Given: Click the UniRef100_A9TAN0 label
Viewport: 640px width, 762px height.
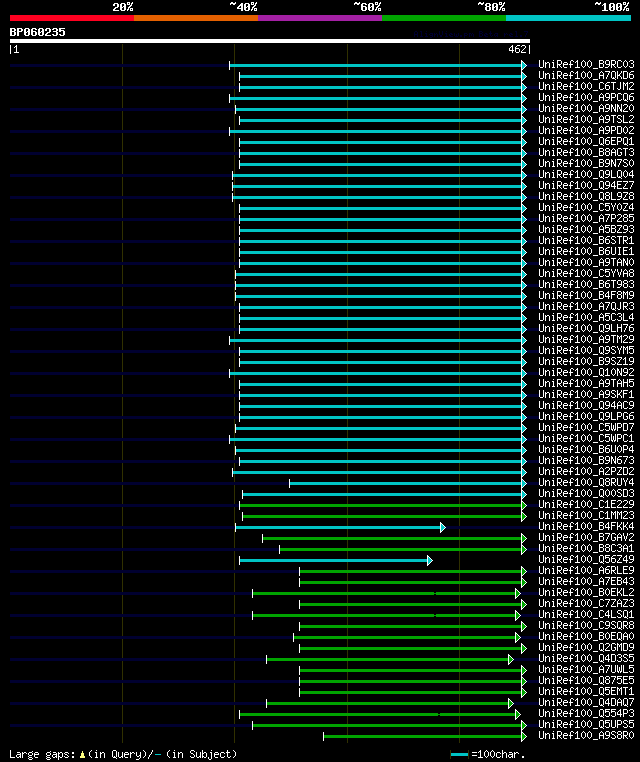Looking at the screenshot, I should pyautogui.click(x=586, y=262).
